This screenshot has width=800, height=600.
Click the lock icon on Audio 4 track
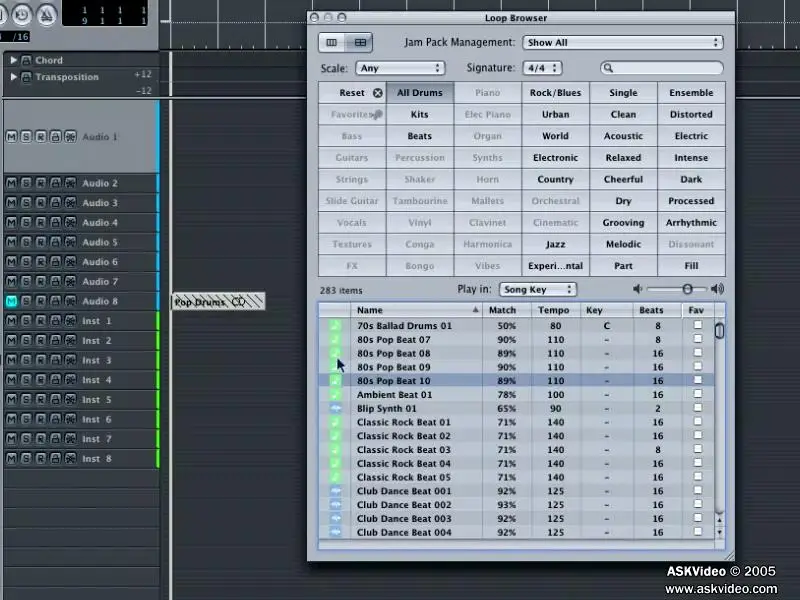(56, 222)
